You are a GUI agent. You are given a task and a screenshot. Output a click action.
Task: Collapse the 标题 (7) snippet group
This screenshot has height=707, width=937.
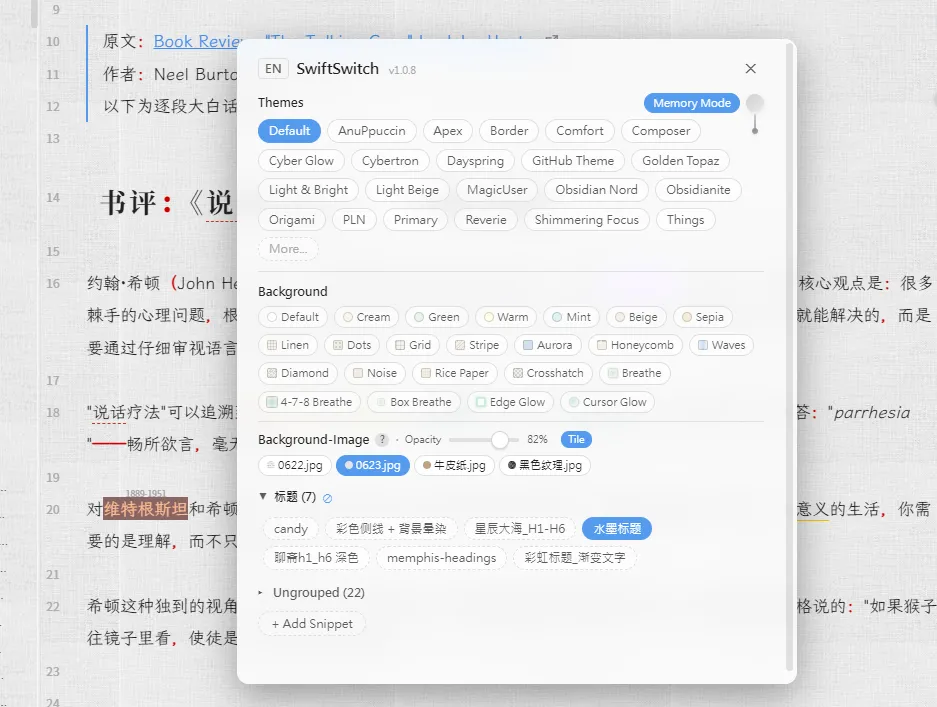pos(263,496)
